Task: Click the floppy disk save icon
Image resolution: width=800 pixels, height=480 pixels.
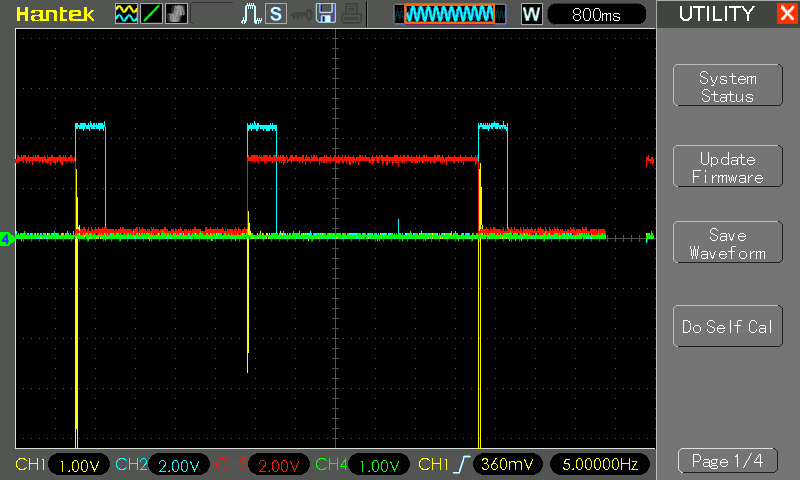Action: pyautogui.click(x=326, y=14)
